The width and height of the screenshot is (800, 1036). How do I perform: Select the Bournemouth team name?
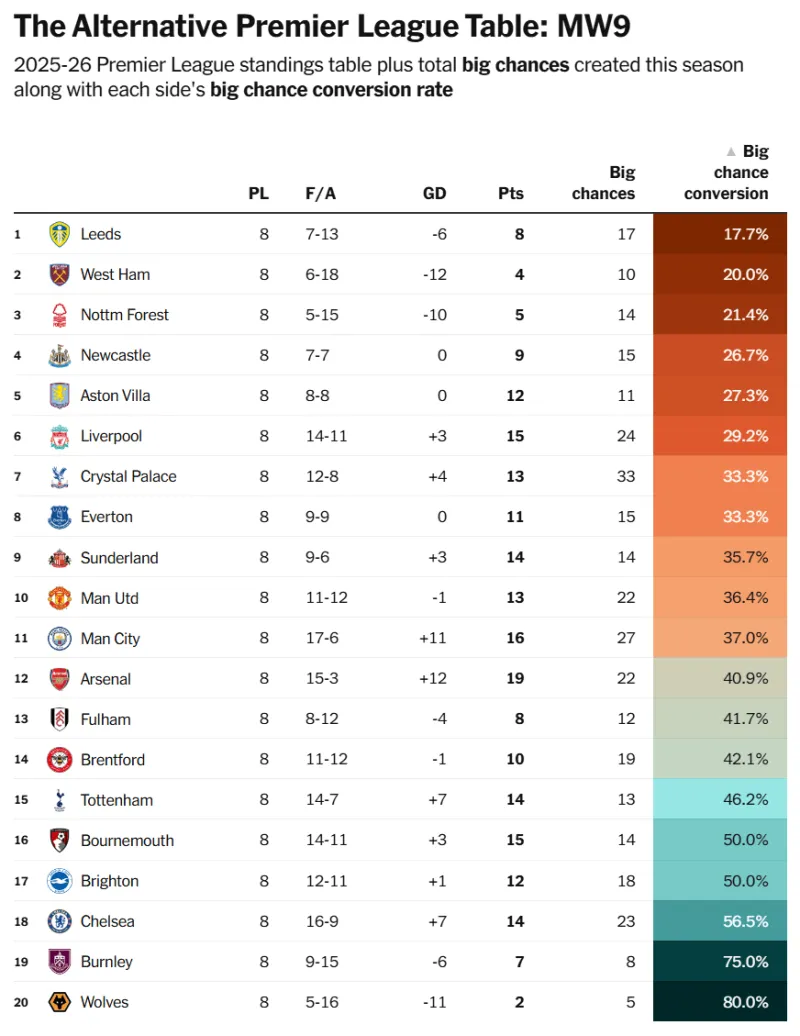tap(127, 841)
